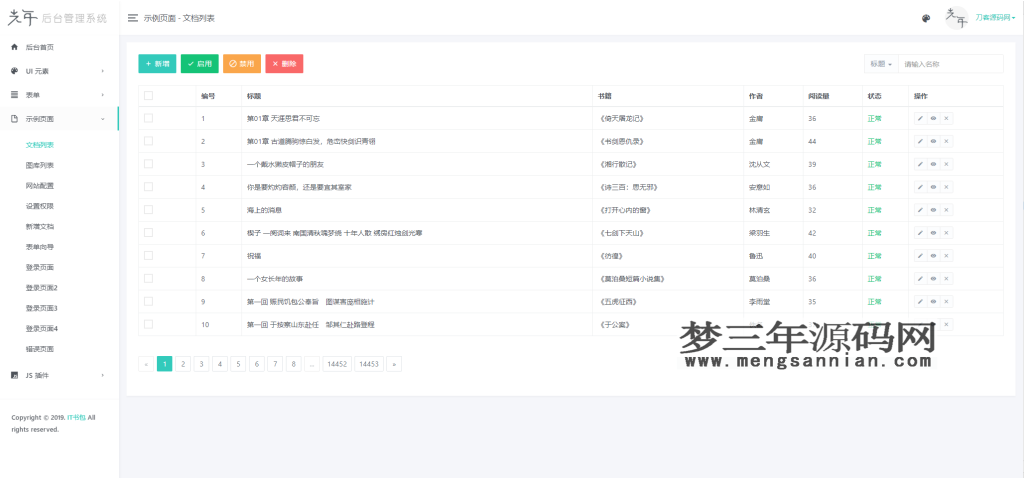
Task: Jump to last page 14453
Action: tap(369, 364)
